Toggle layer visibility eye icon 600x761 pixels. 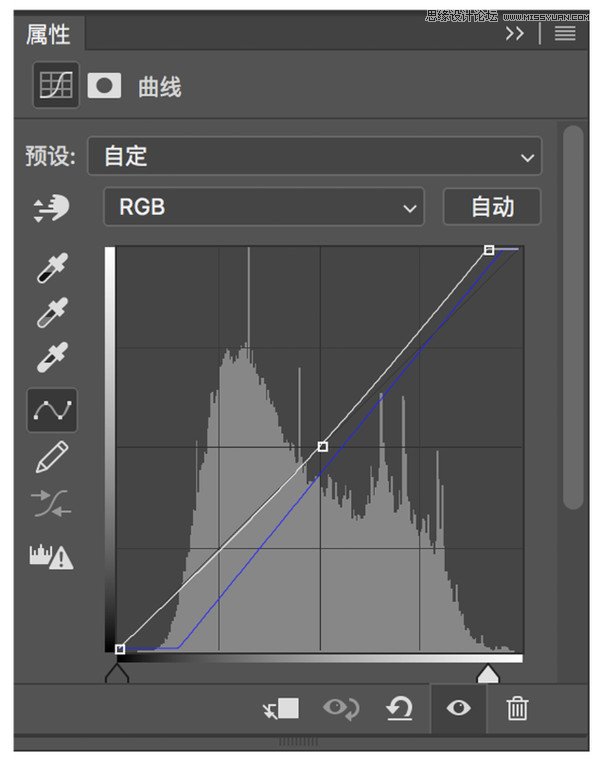(x=458, y=708)
